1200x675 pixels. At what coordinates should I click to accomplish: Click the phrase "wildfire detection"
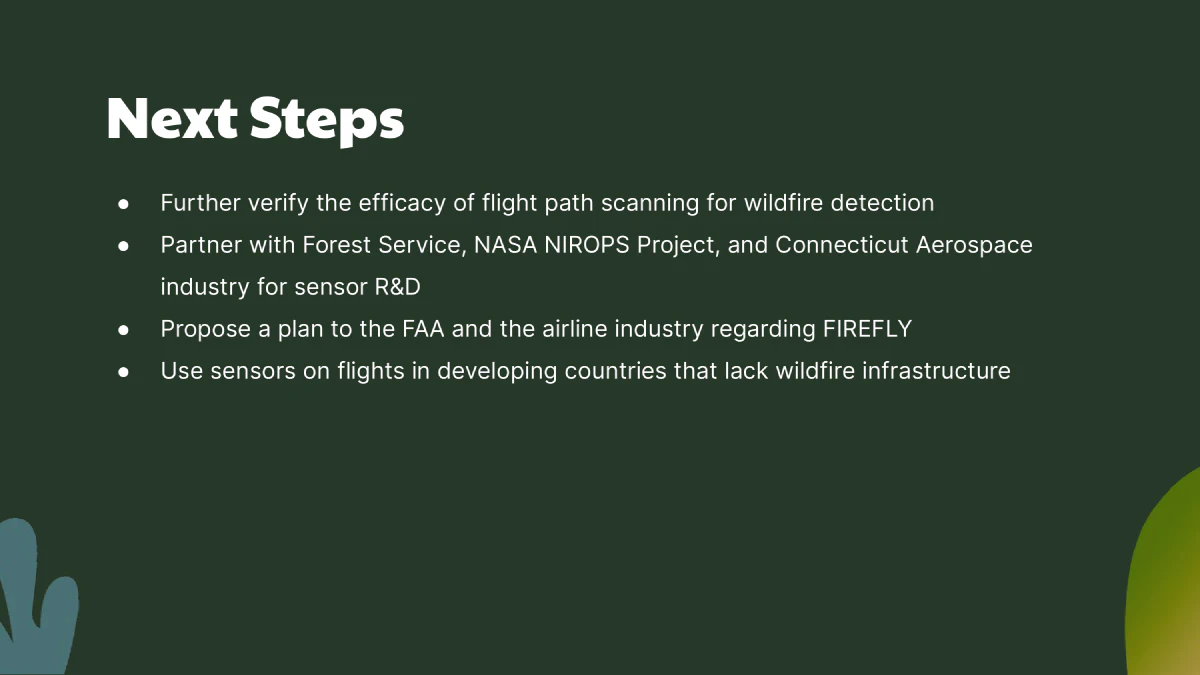pos(838,203)
